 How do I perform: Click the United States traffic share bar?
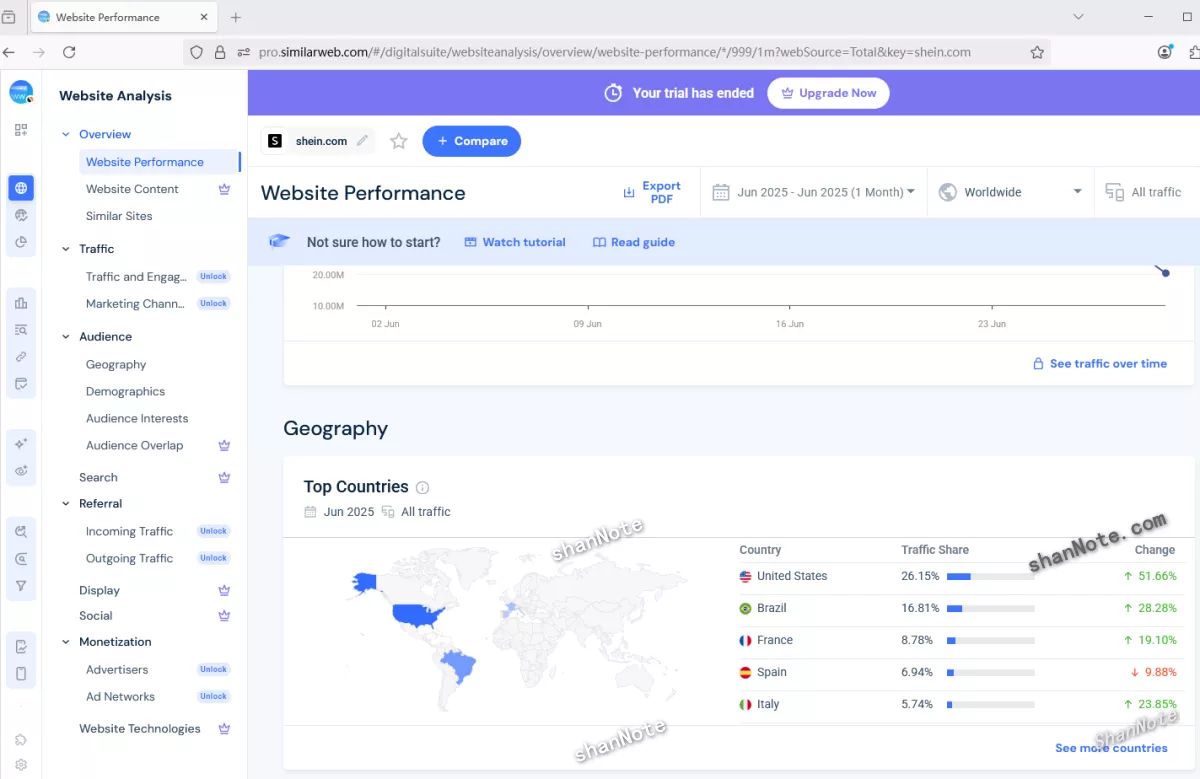point(990,577)
